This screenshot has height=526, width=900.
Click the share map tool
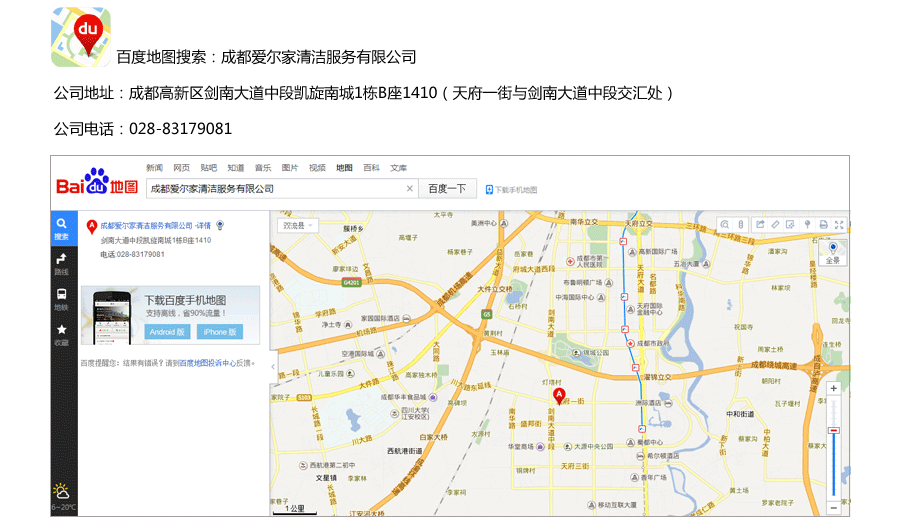pos(760,225)
